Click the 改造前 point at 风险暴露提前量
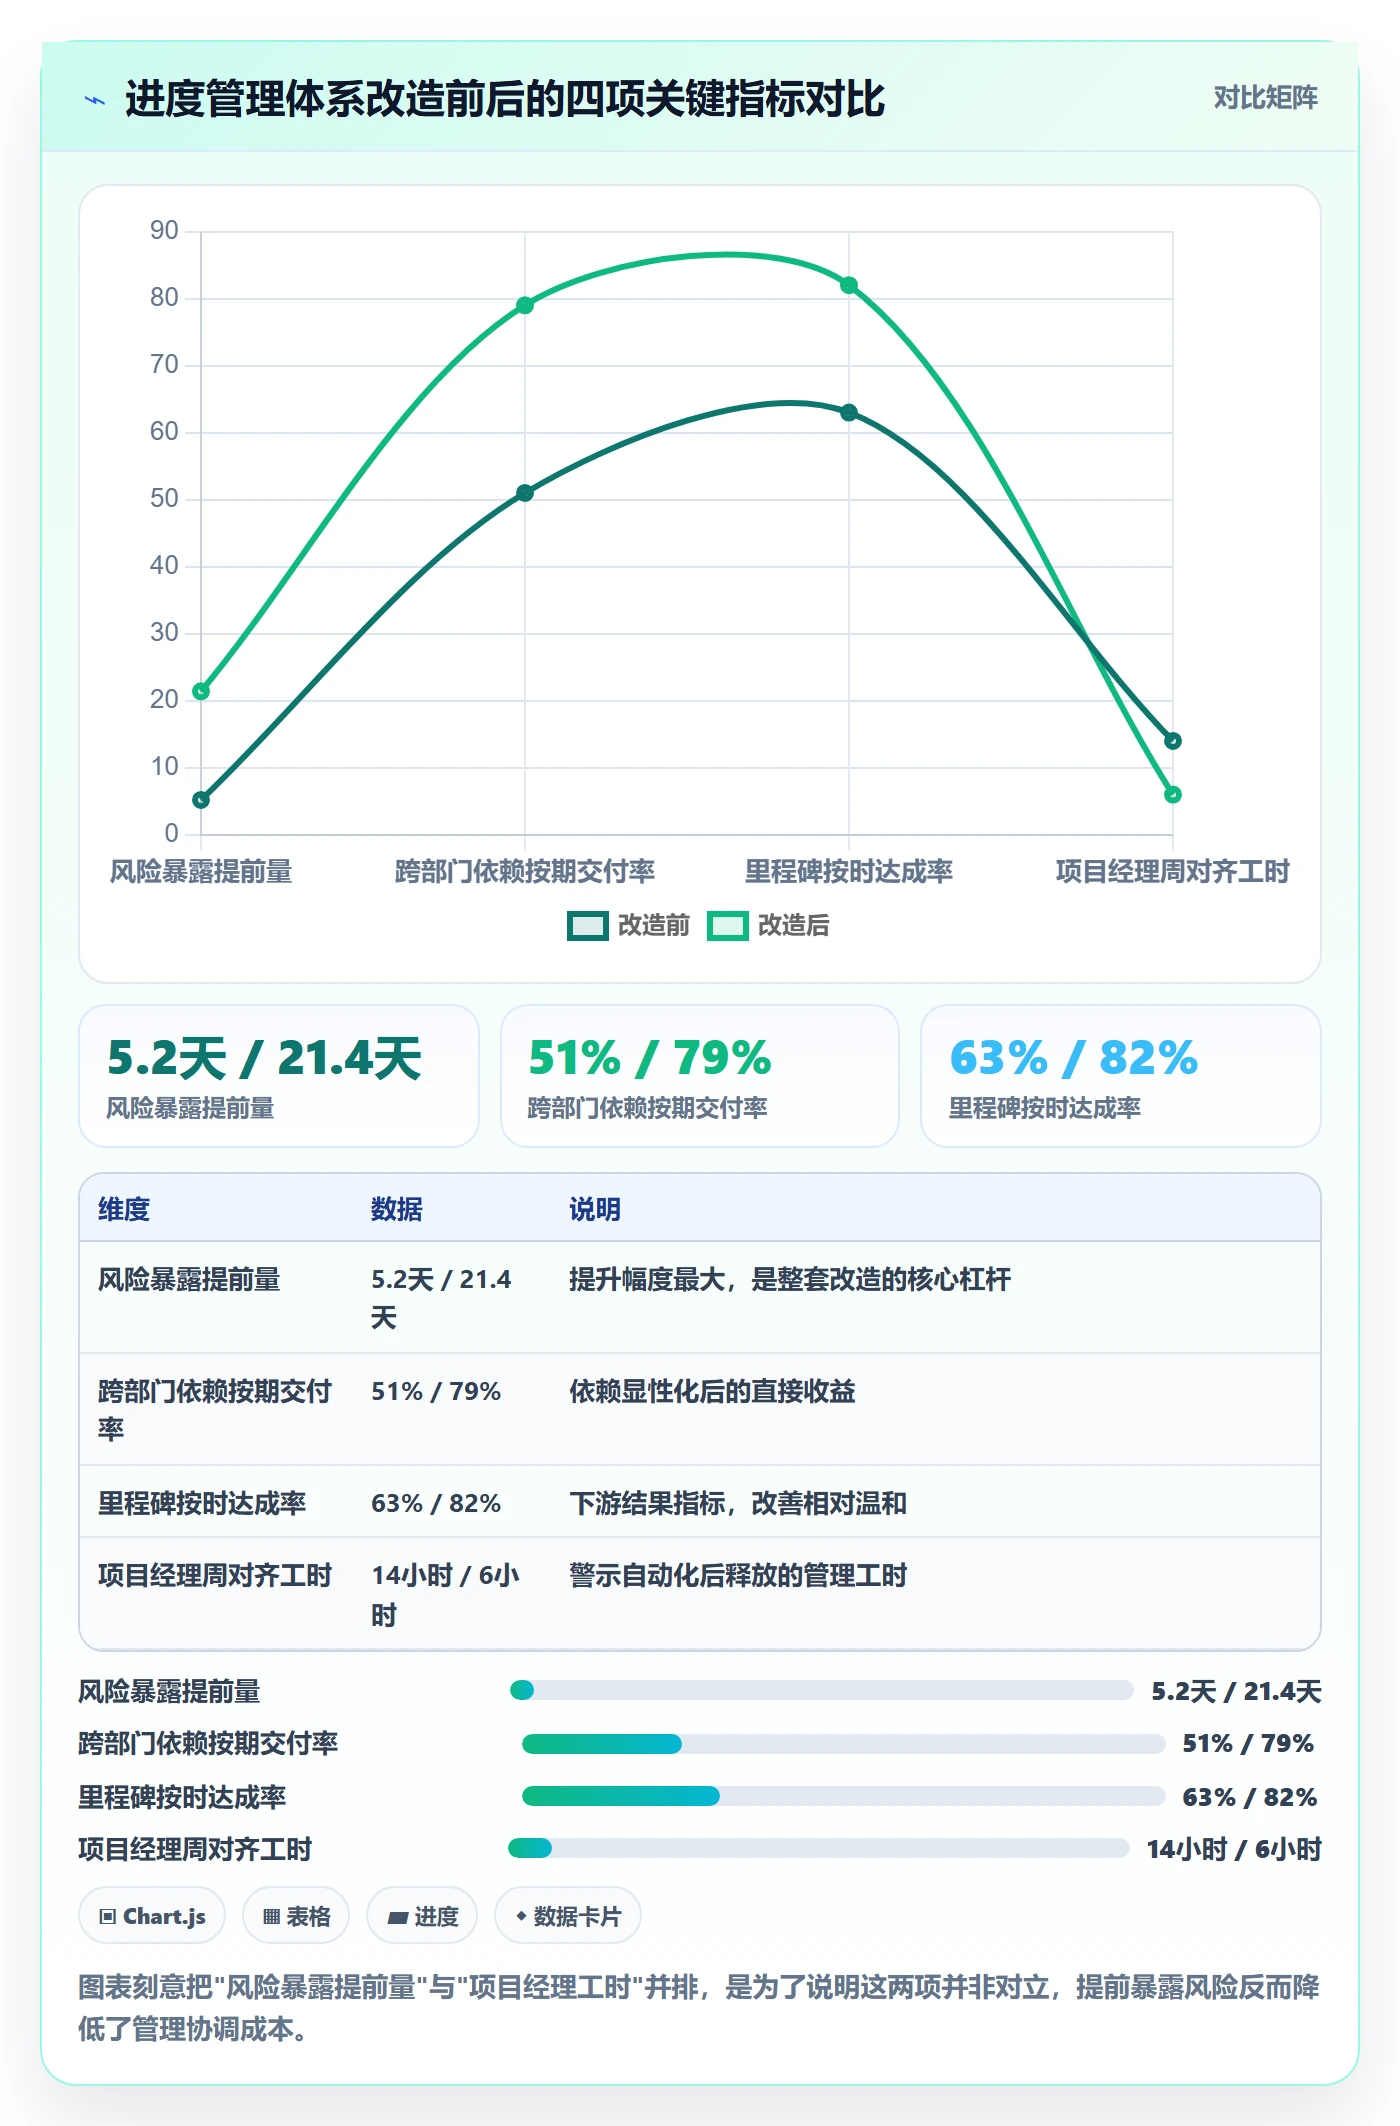This screenshot has width=1400, height=2126. click(x=201, y=800)
